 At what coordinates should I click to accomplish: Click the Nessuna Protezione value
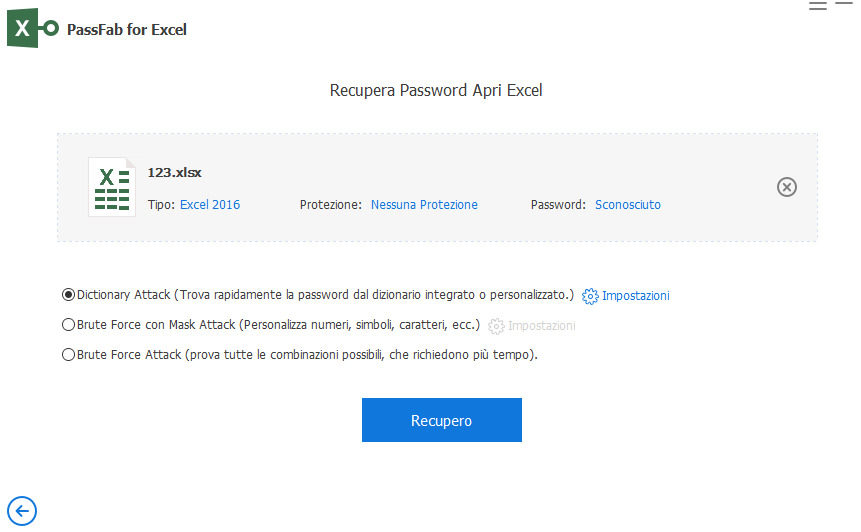coord(424,205)
